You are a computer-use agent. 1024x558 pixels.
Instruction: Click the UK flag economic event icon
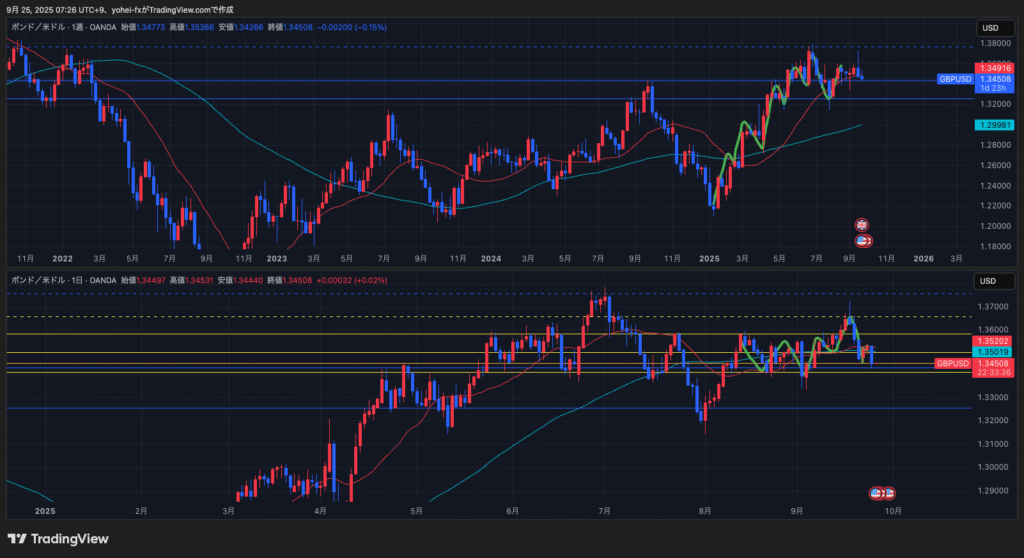[861, 225]
